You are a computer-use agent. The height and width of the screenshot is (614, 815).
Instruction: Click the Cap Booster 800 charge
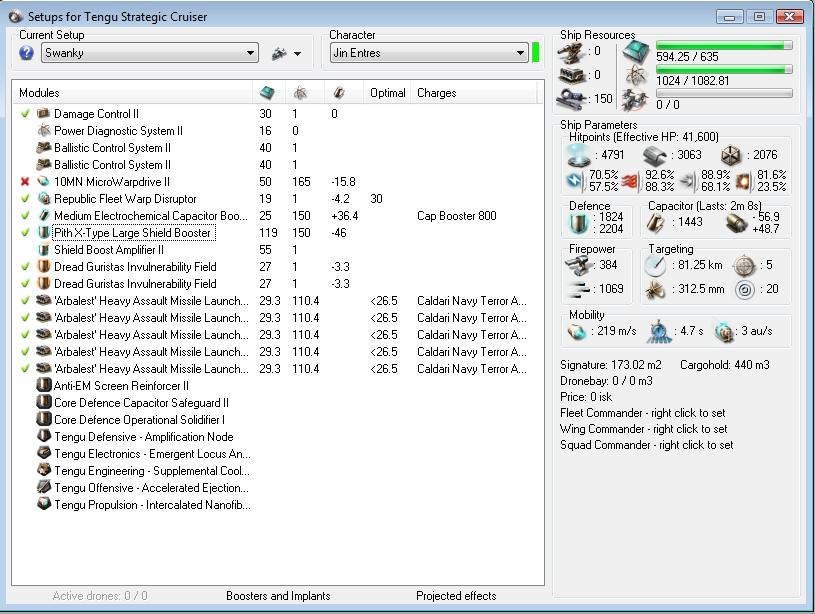pyautogui.click(x=456, y=216)
